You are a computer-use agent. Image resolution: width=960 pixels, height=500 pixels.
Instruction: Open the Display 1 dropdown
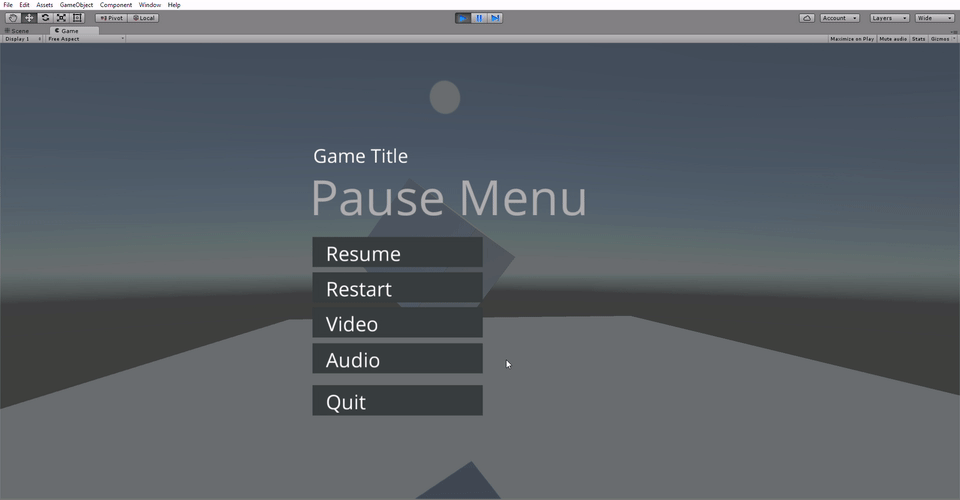tap(23, 39)
